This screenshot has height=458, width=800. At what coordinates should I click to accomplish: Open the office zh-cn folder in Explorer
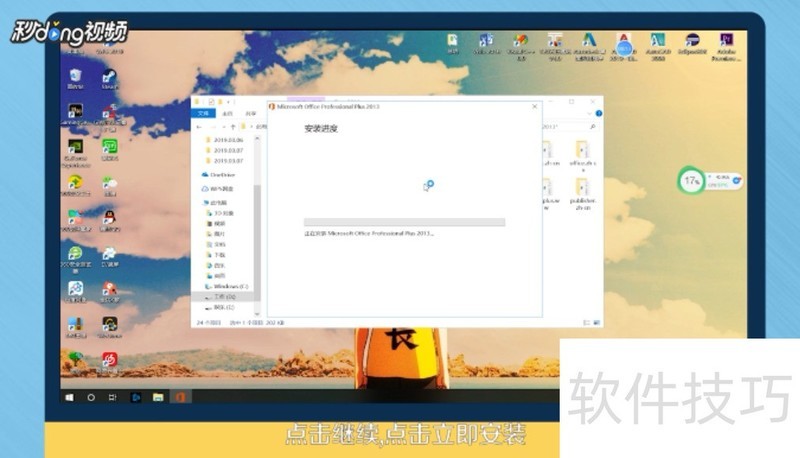coord(582,155)
